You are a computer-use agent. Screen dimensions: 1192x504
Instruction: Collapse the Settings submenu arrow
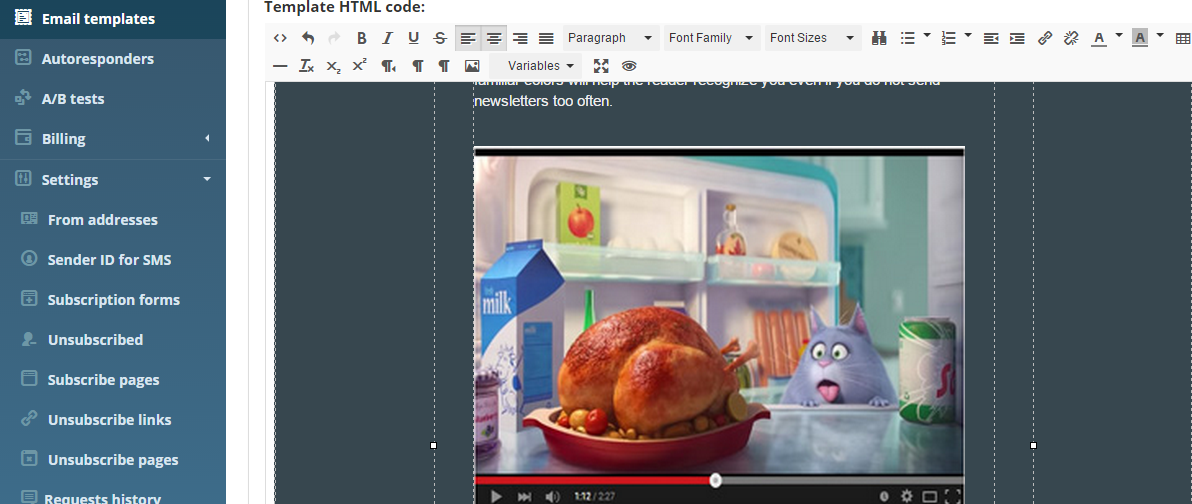207,179
